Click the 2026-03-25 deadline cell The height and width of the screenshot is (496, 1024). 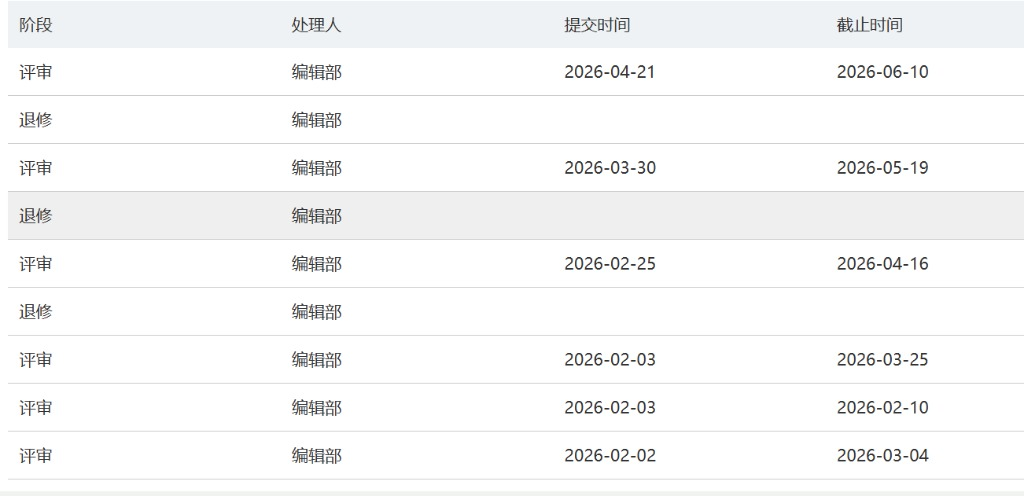click(882, 360)
